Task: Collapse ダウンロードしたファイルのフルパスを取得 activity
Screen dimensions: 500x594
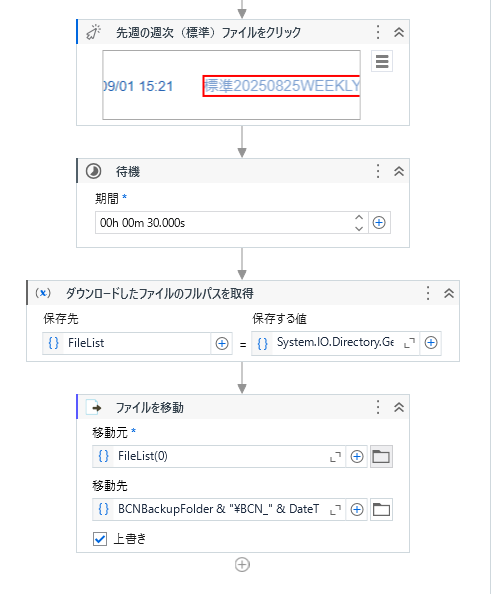Action: 449,293
